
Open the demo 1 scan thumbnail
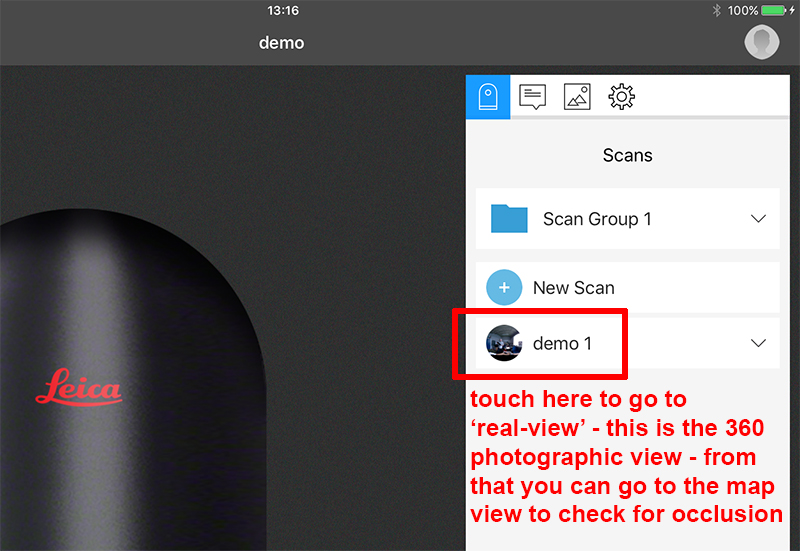point(504,343)
